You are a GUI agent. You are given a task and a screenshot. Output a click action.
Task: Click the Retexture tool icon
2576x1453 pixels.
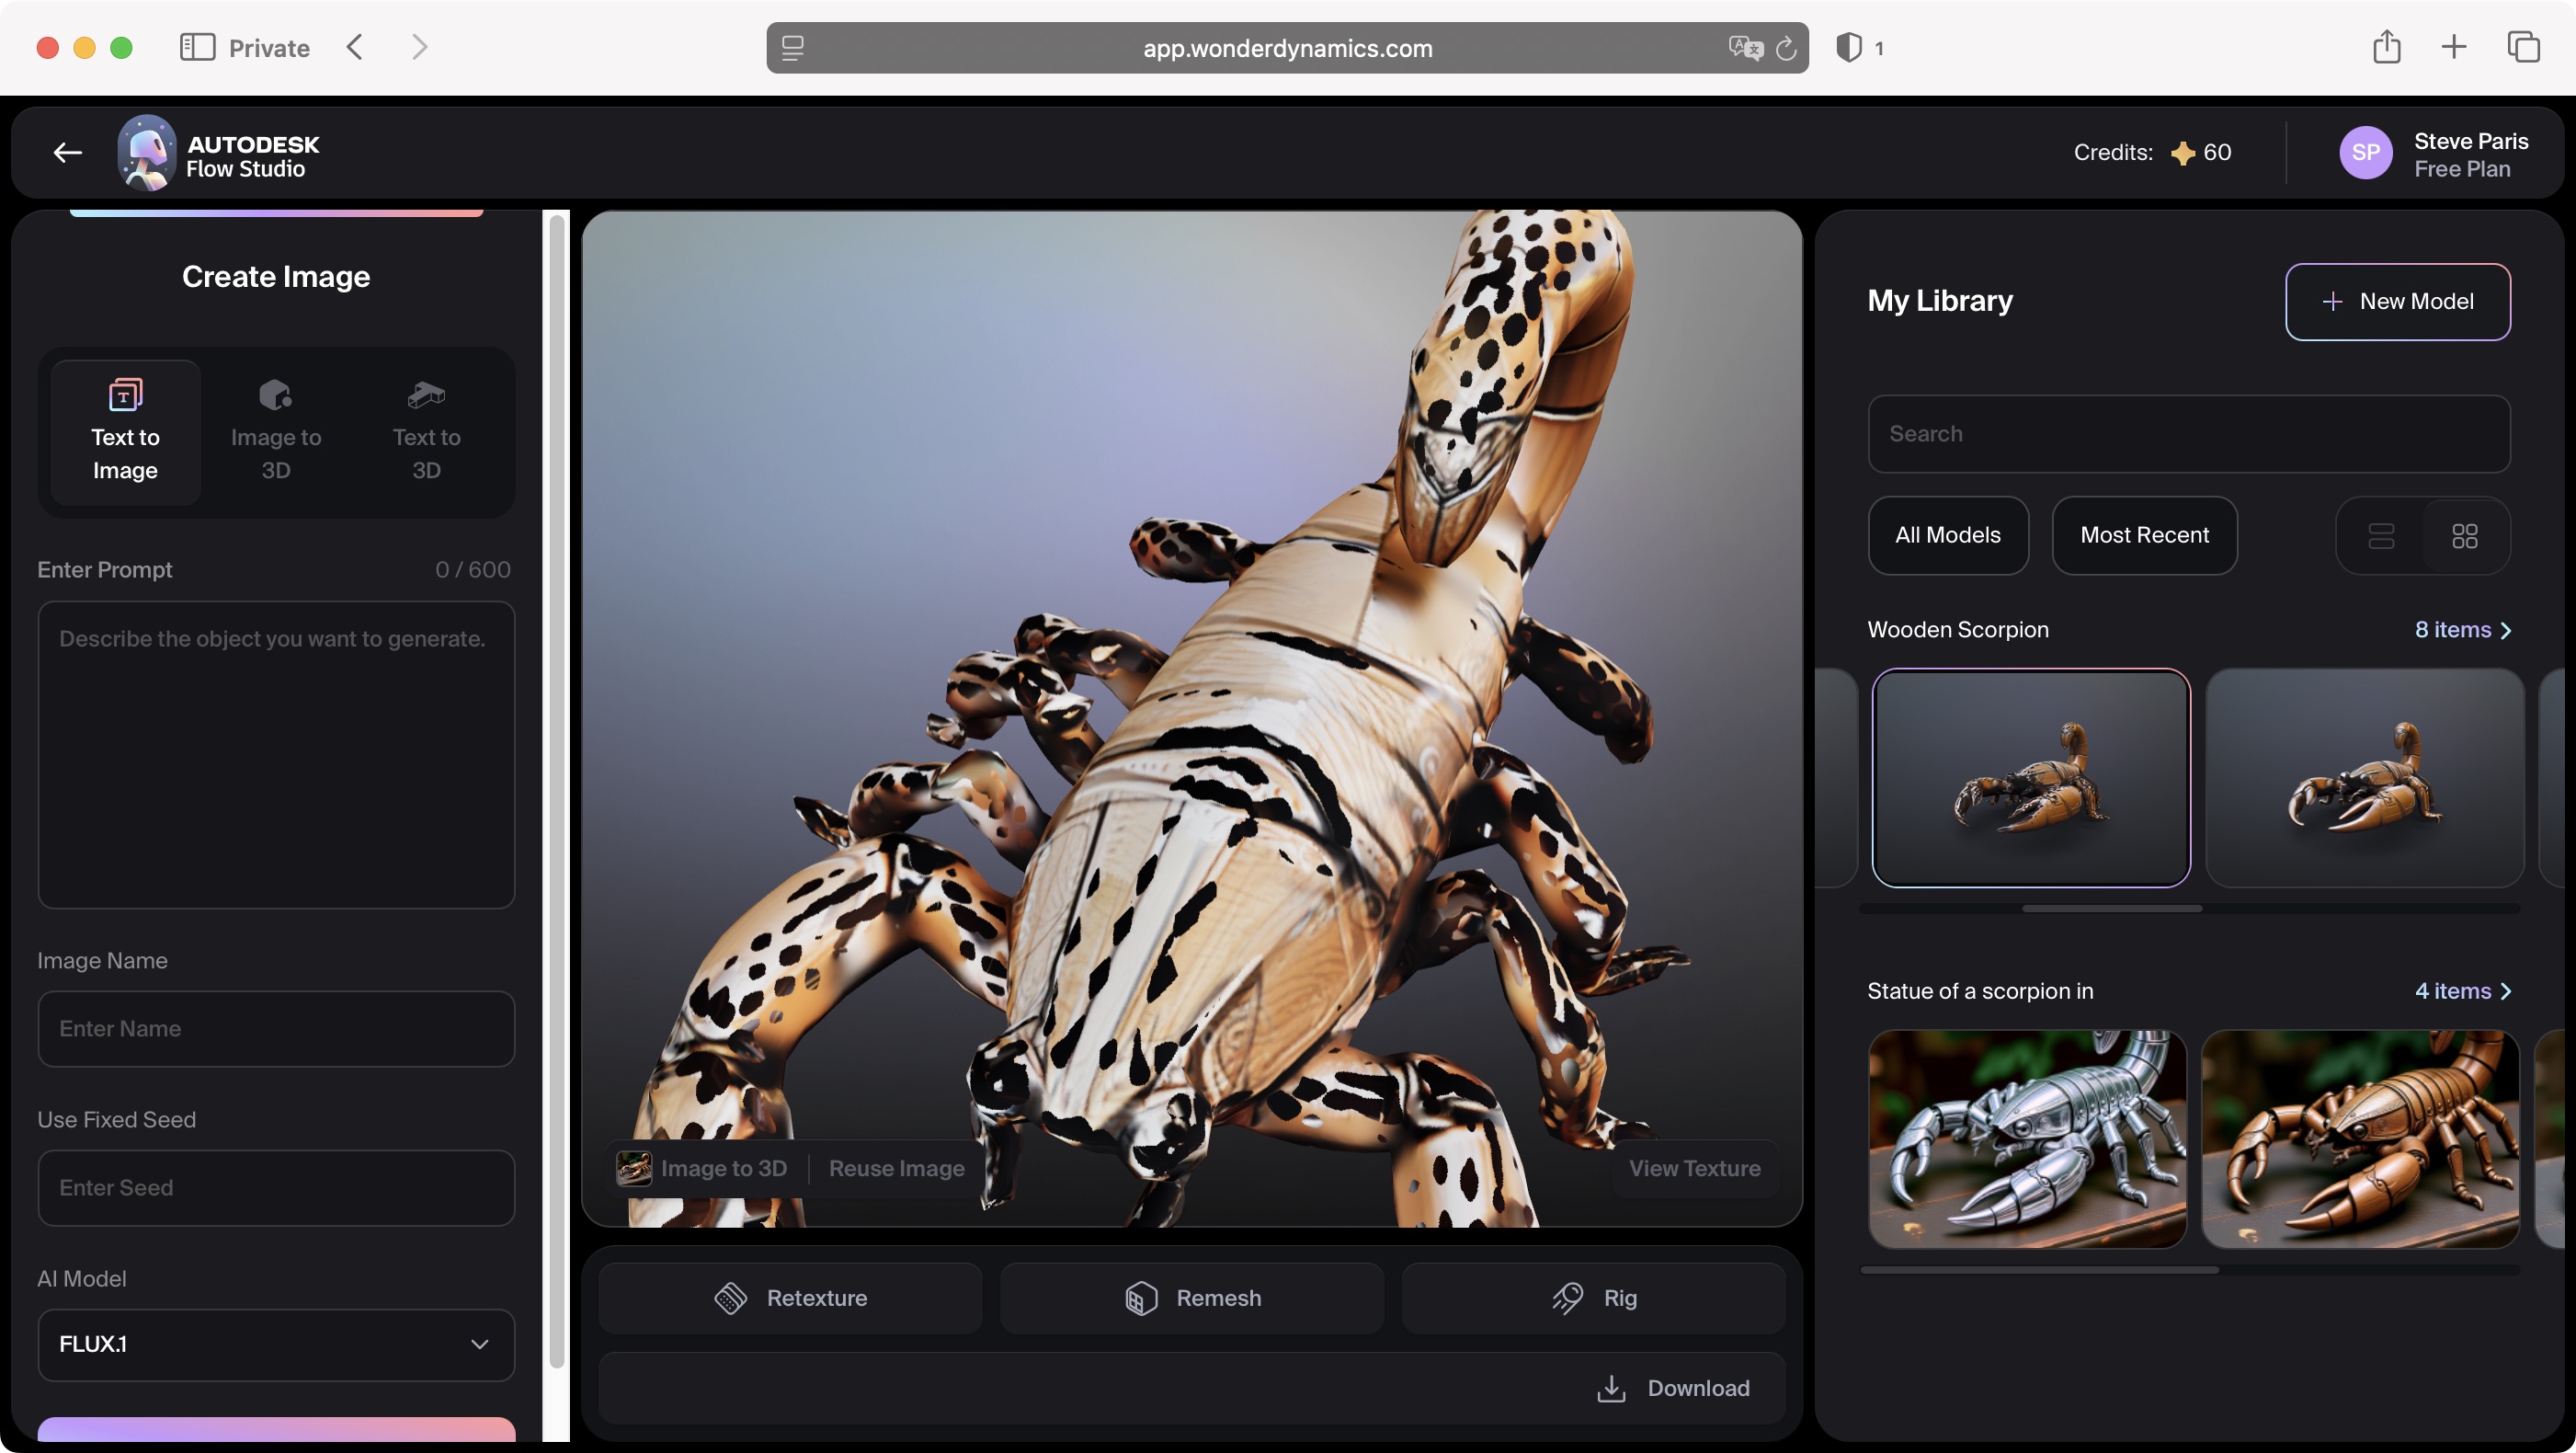(x=733, y=1297)
